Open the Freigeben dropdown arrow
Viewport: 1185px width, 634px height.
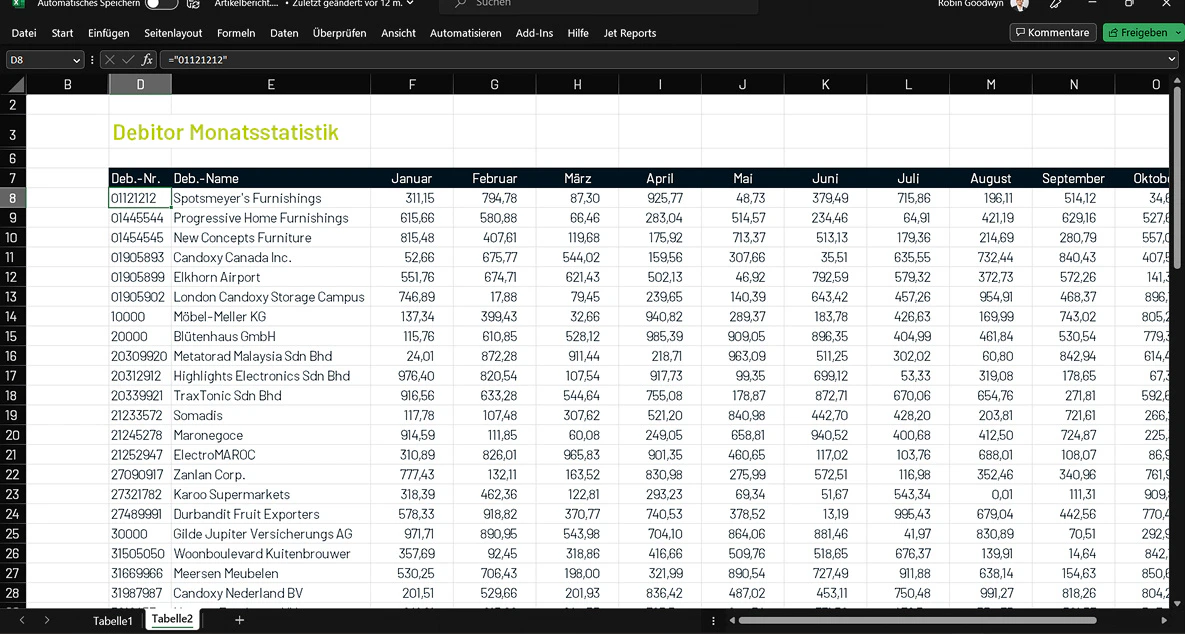coord(1177,32)
